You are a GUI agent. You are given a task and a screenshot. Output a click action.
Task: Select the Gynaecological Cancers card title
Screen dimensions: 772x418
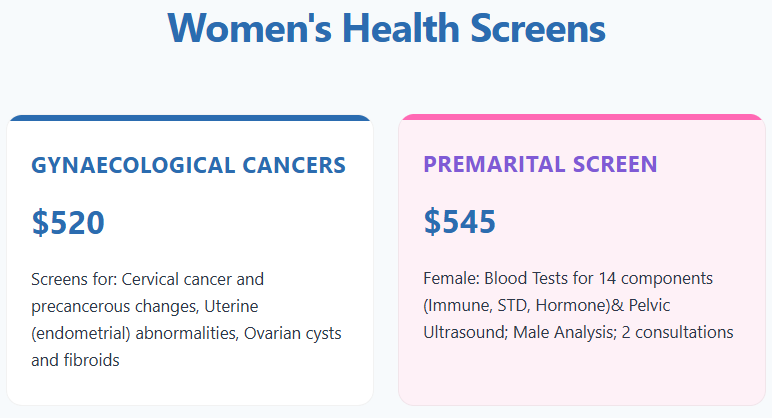(x=189, y=165)
